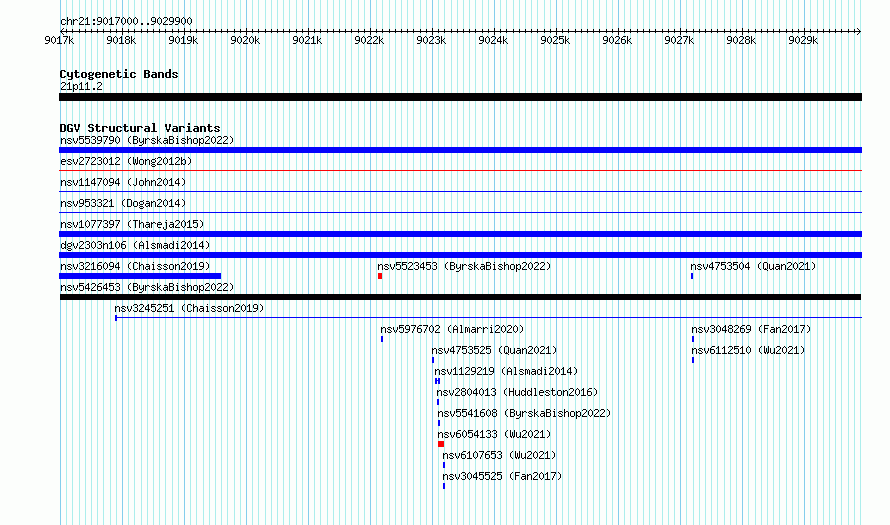Click the blue nsv6107653 variant marker
Screen dimensions: 890x525
(x=444, y=465)
